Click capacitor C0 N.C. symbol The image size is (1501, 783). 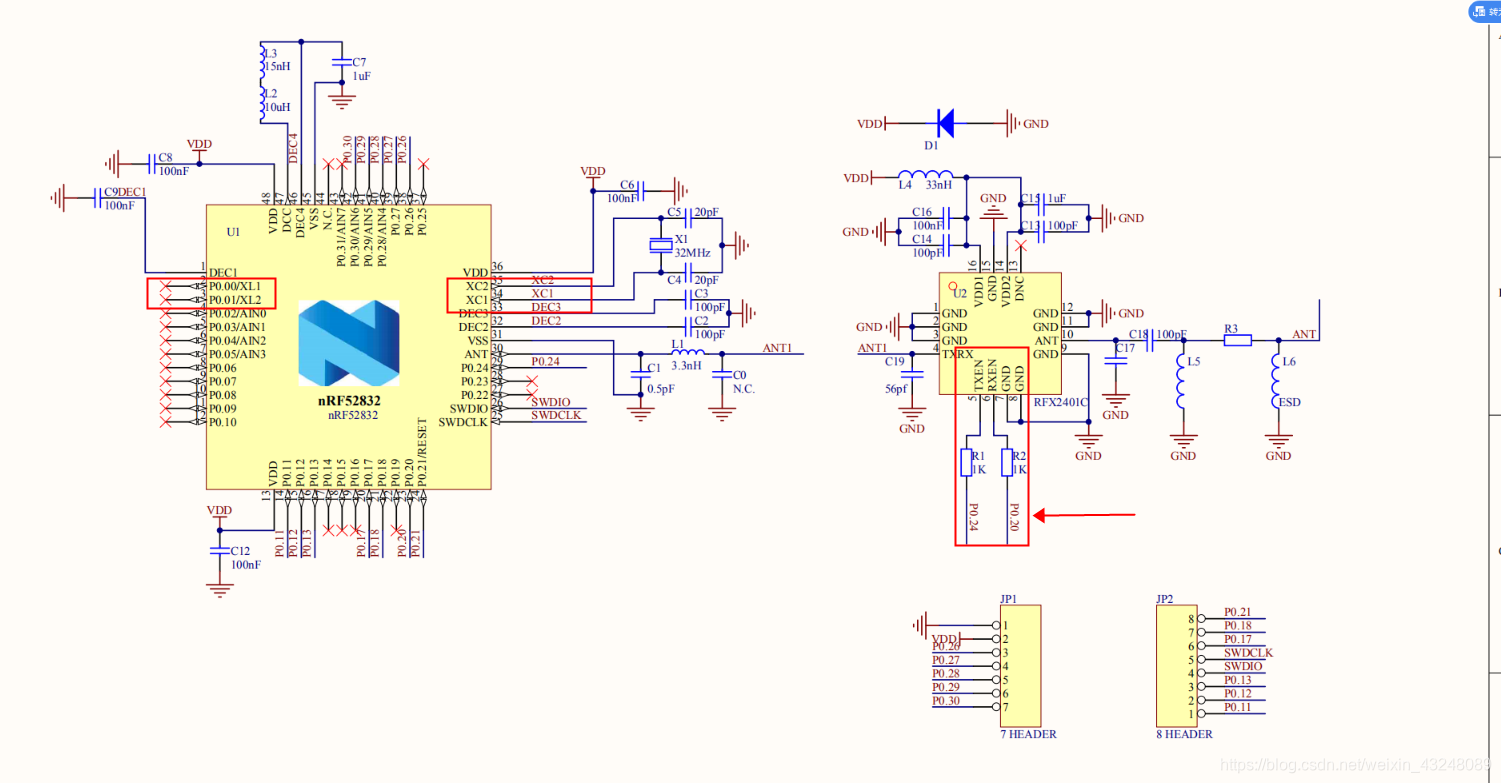pos(720,373)
